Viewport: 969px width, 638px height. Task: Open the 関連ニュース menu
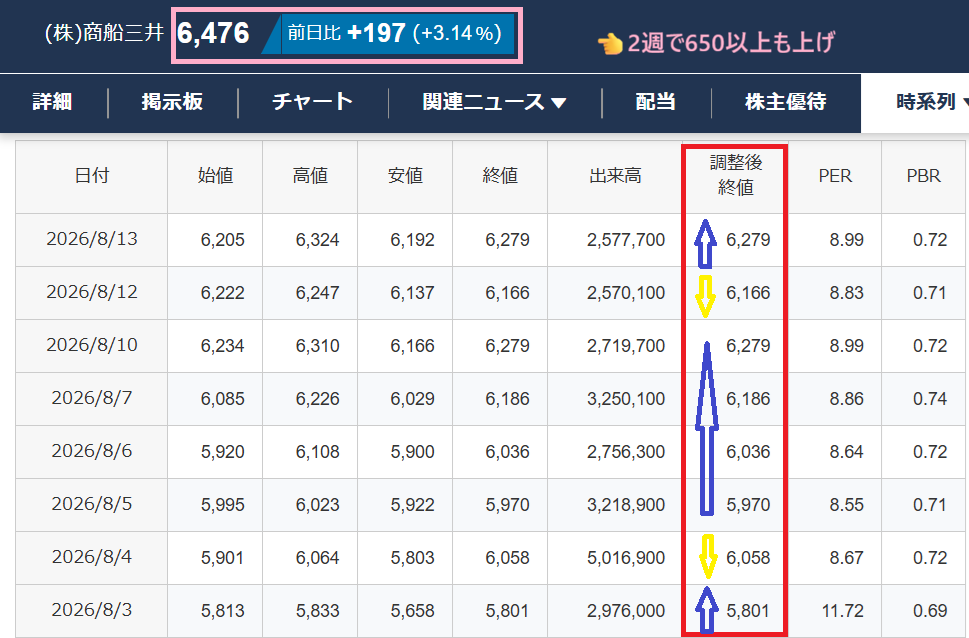tap(494, 102)
